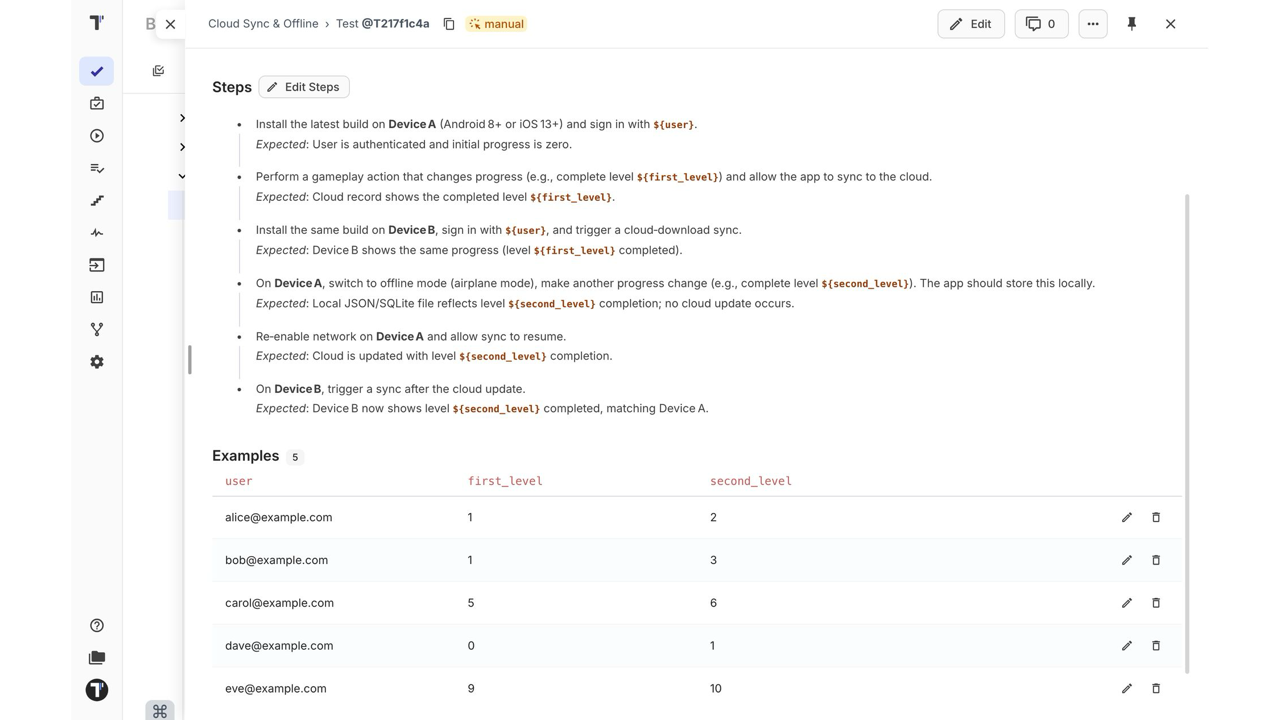Viewport: 1280px width, 720px height.
Task: Select the eve@example.com cell
Action: click(x=275, y=689)
